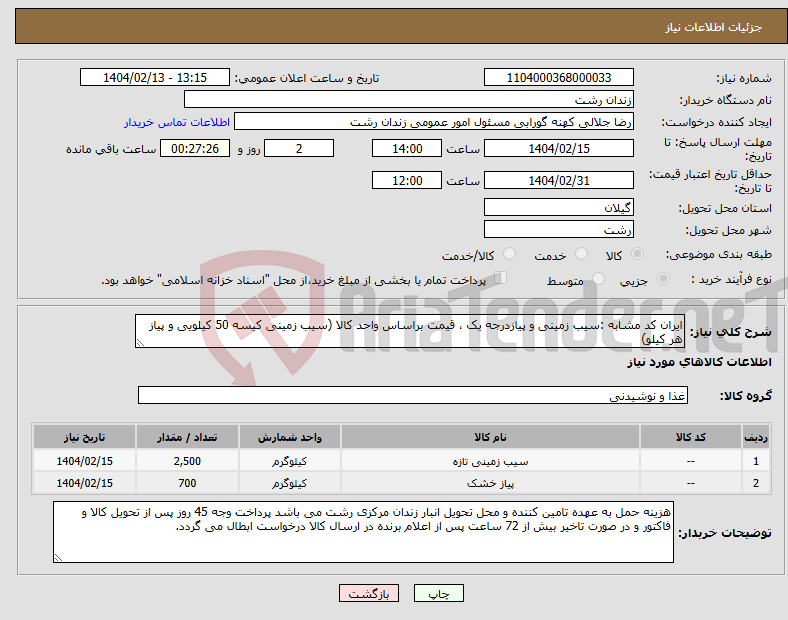Click the بازگشت back button
Screen dimensions: 788x620
tap(369, 593)
